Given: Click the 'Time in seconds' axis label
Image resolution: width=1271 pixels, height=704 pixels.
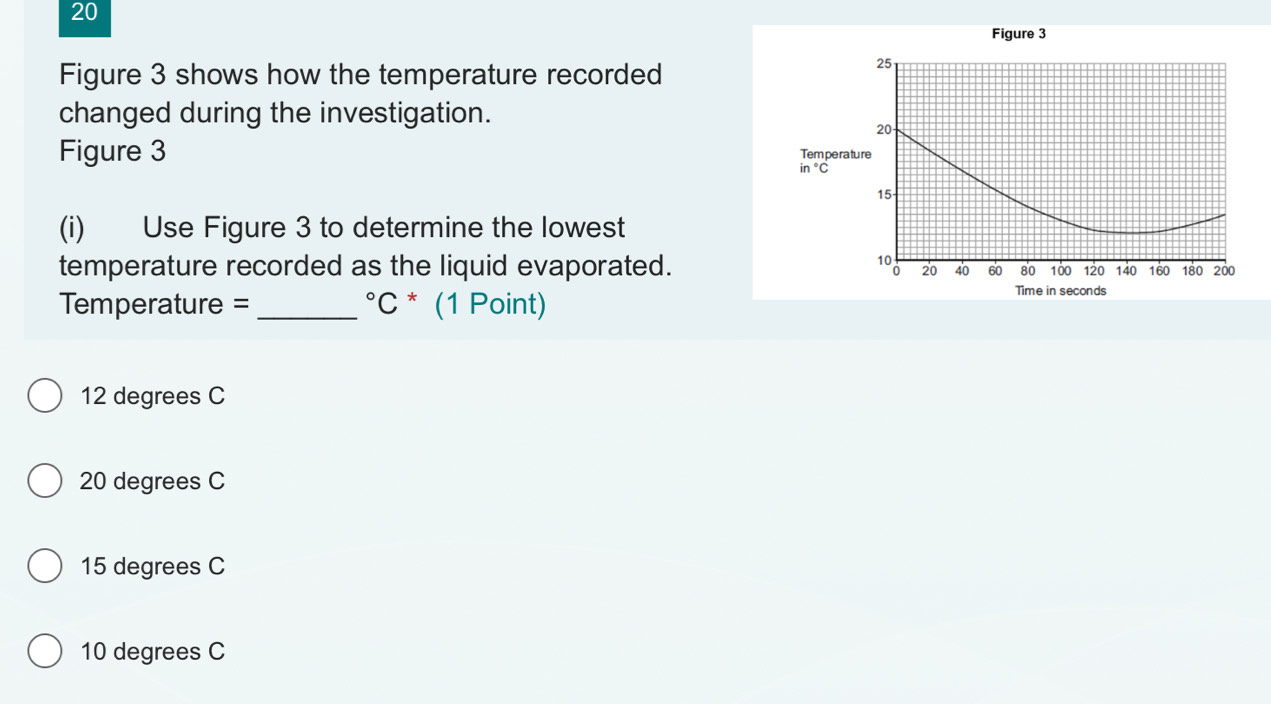Looking at the screenshot, I should point(1060,290).
